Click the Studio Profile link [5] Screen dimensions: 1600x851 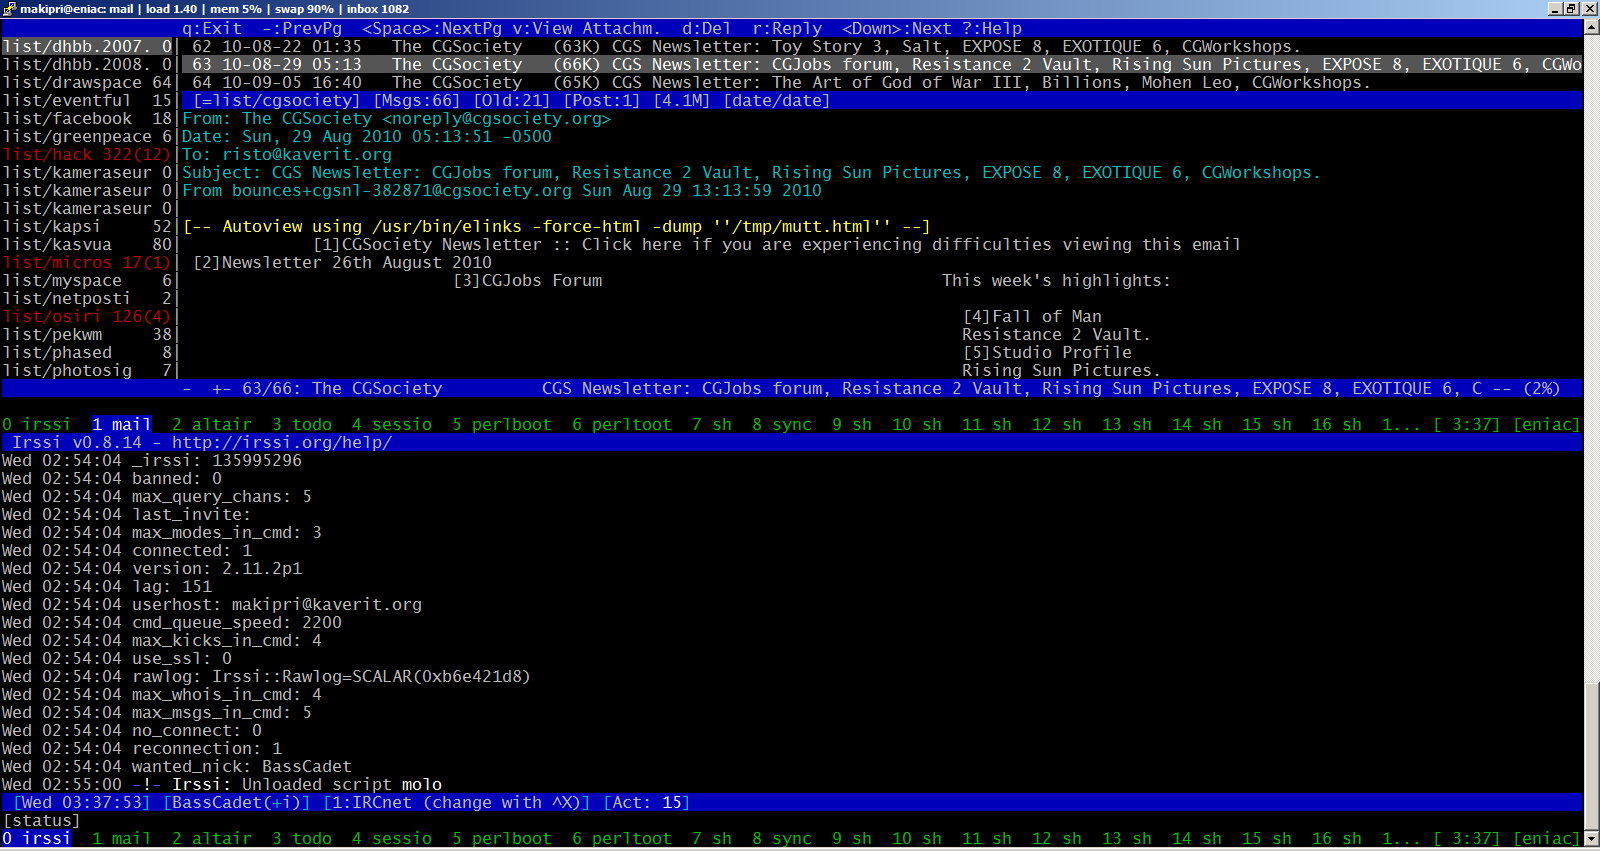click(1047, 352)
